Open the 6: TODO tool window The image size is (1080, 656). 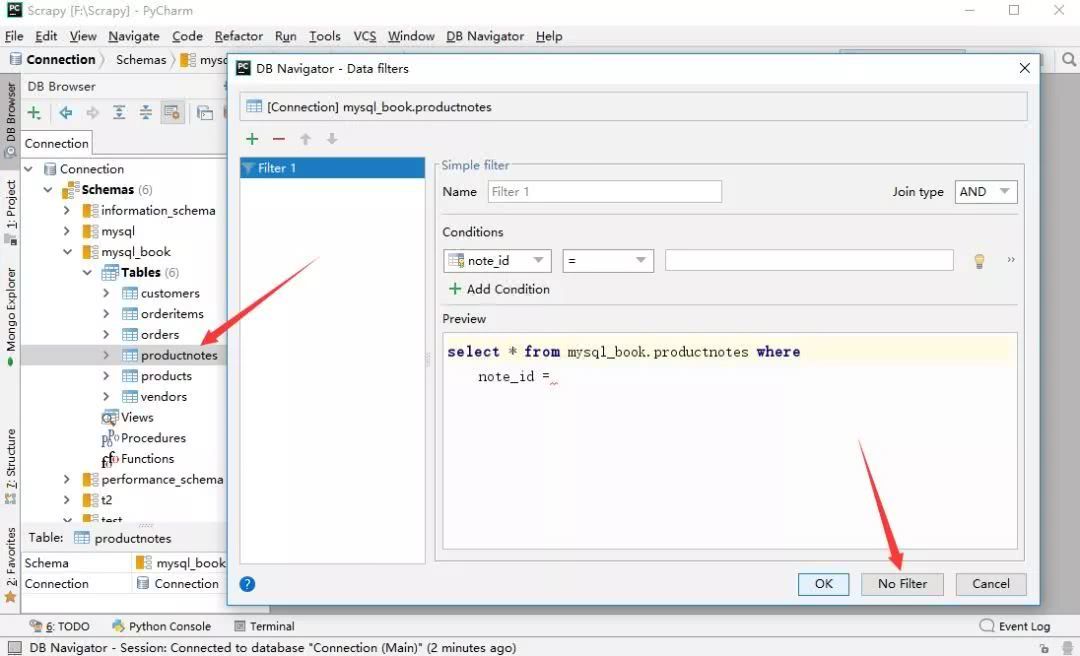tap(60, 626)
